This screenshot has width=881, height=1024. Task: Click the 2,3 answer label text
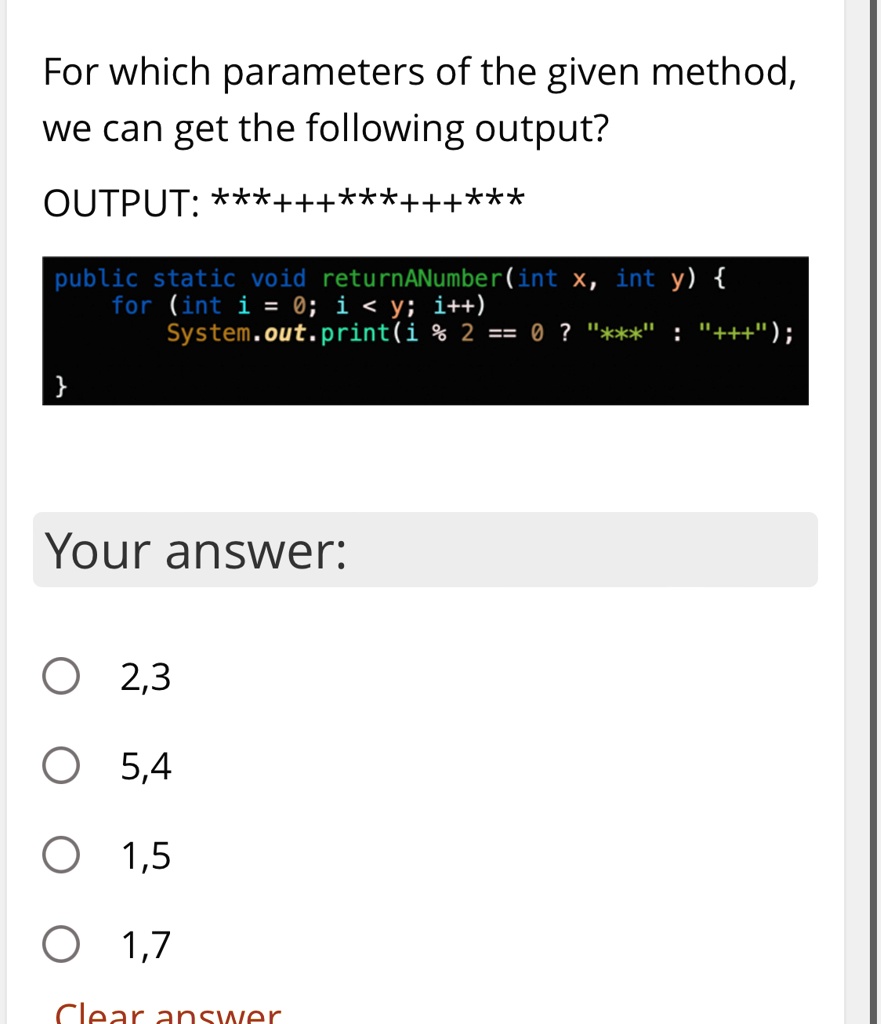pos(144,675)
